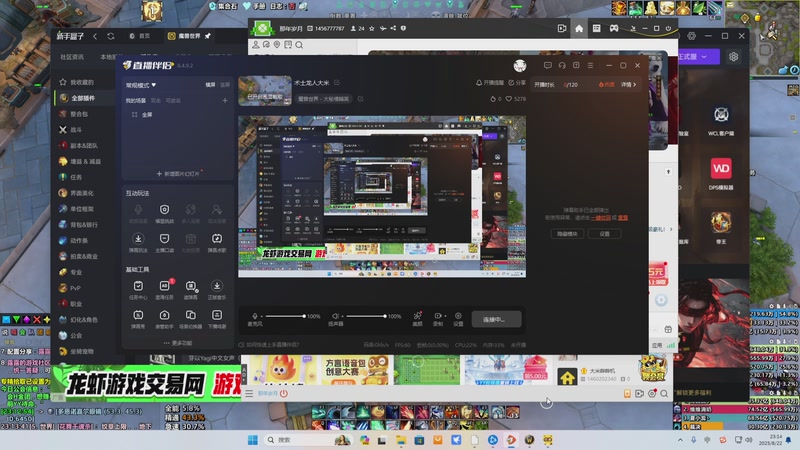
Task: Open the 设置 gear in 直播伴侣 bottom bar
Action: (458, 316)
